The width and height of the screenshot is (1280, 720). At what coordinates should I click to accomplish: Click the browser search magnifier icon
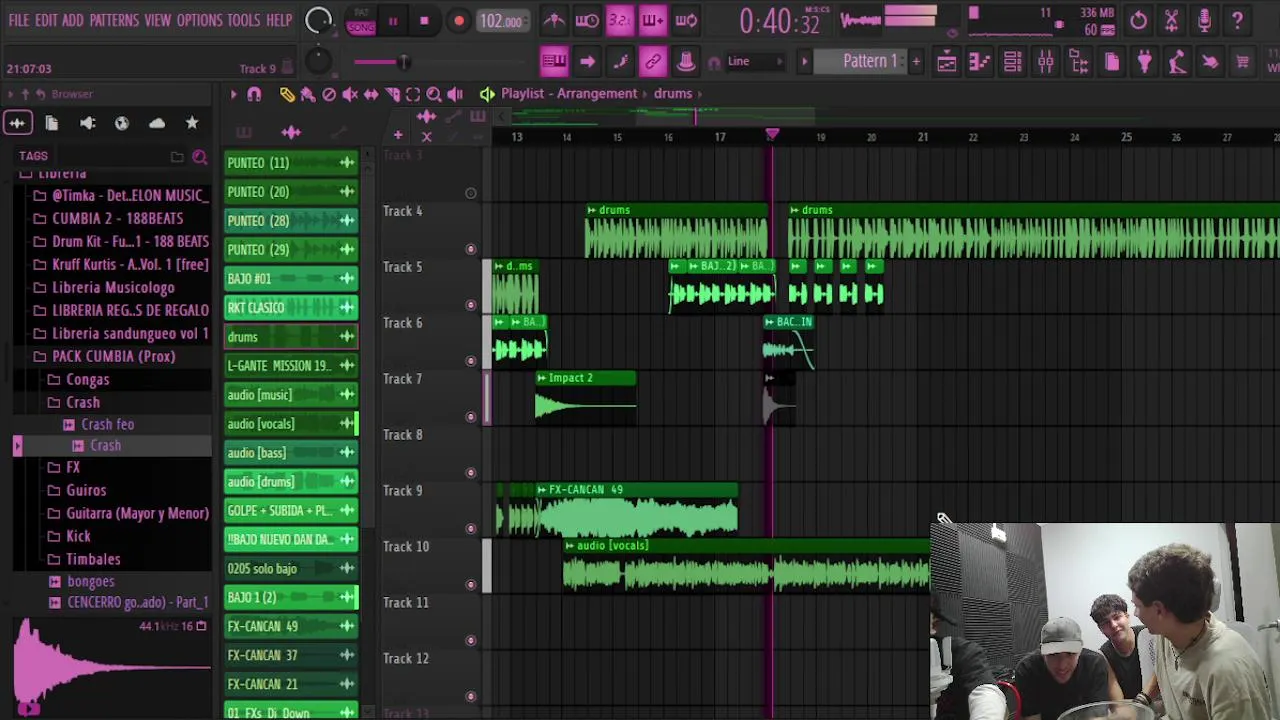pyautogui.click(x=199, y=157)
